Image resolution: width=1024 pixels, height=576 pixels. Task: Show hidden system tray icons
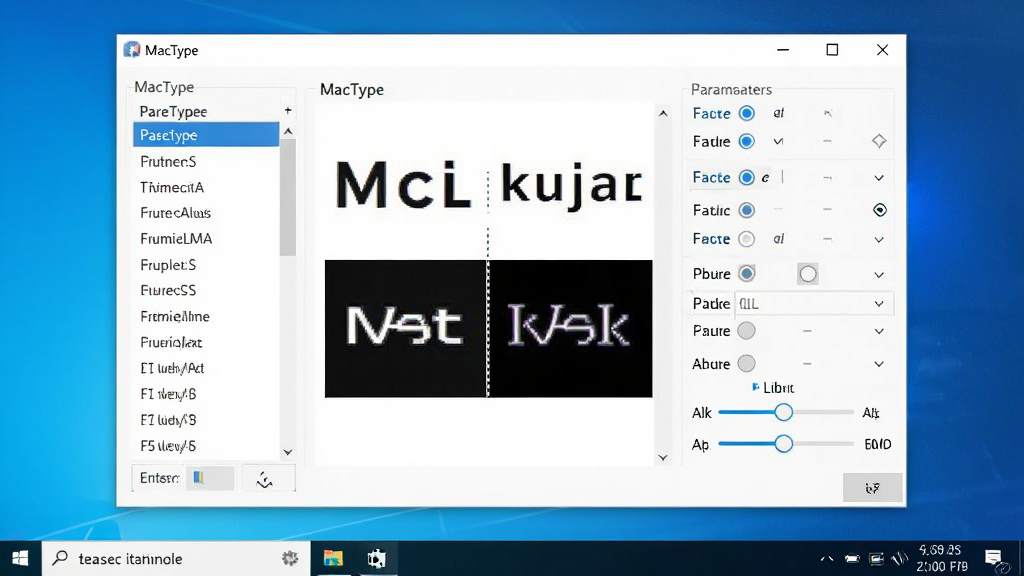coord(827,558)
